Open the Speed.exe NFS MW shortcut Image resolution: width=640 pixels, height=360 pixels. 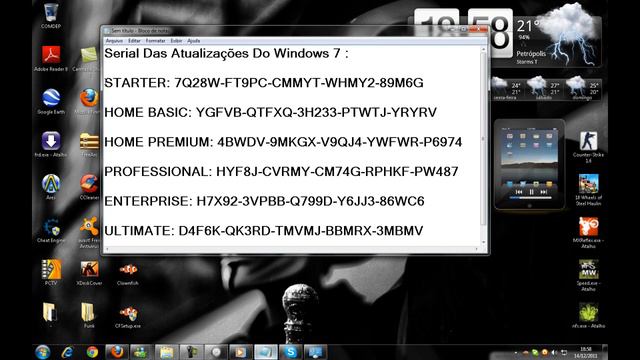tap(588, 275)
